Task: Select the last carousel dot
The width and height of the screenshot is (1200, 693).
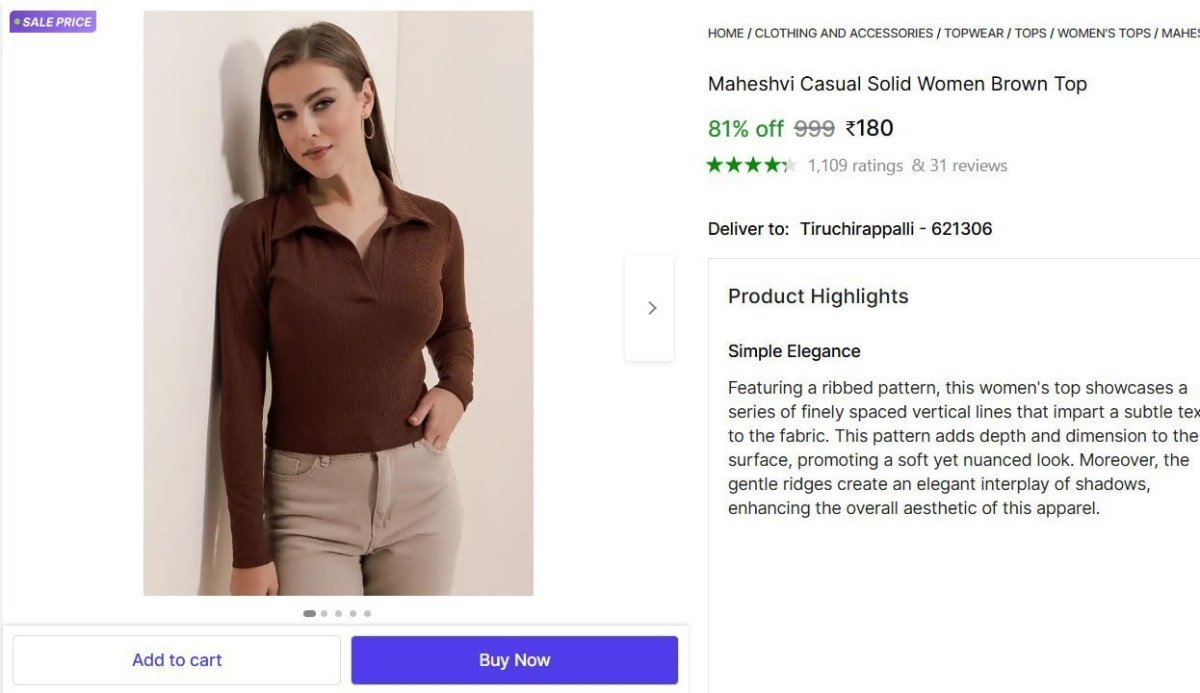Action: coord(367,614)
